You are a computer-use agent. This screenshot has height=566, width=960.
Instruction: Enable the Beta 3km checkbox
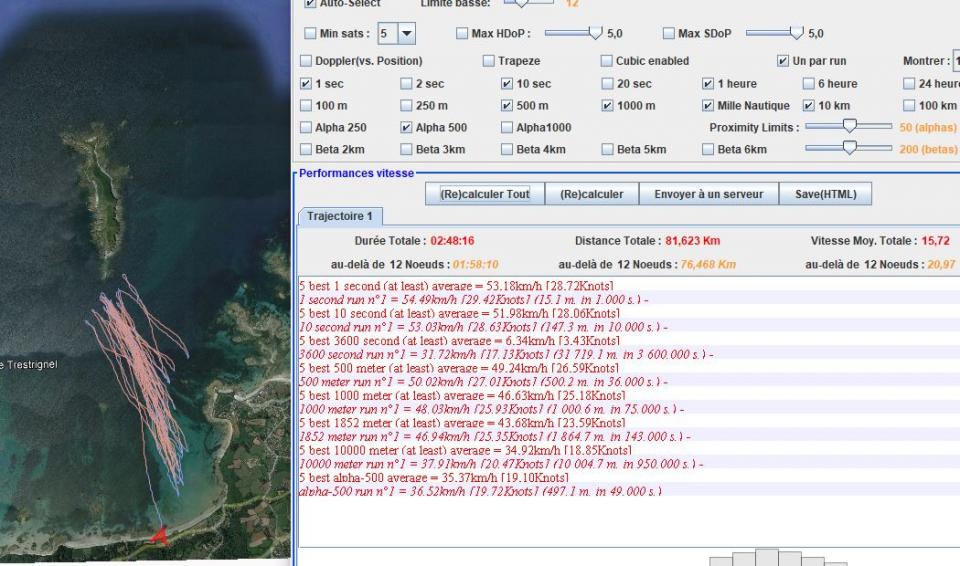(x=407, y=149)
